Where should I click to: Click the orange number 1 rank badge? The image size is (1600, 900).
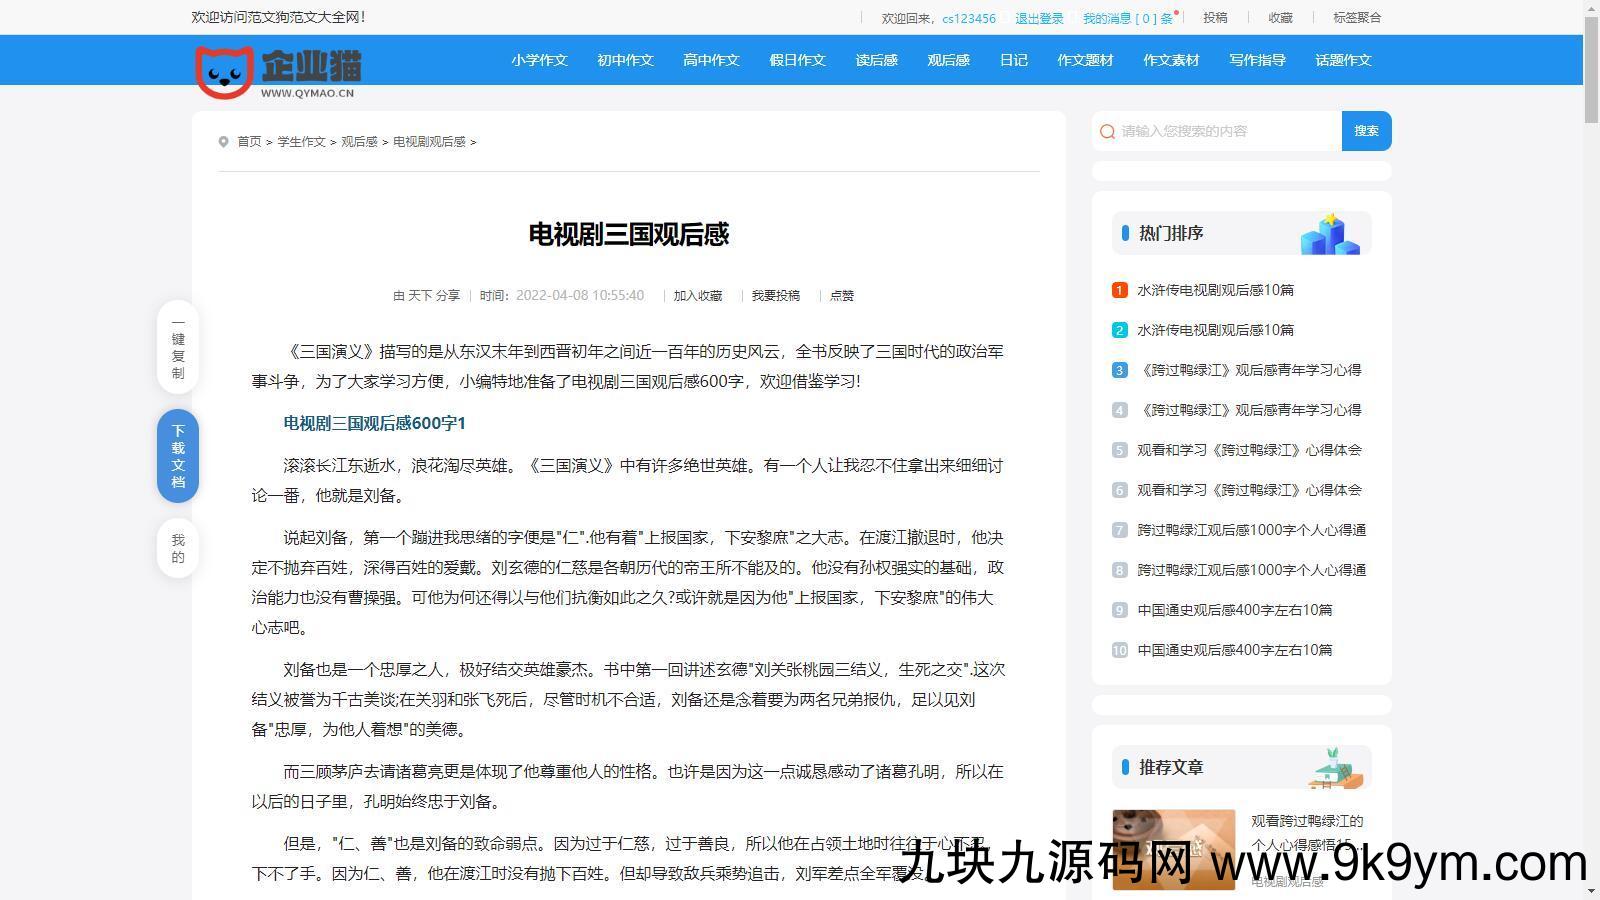1119,290
